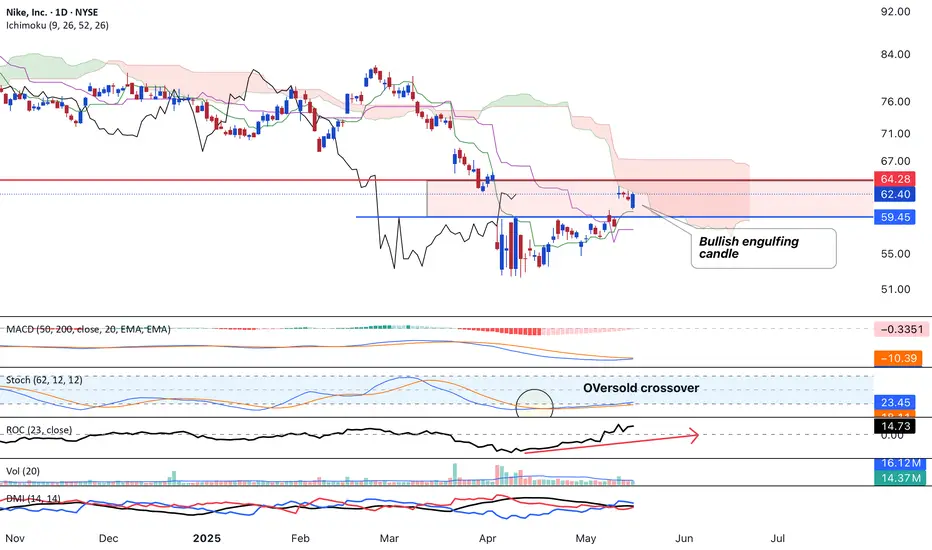Image resolution: width=932 pixels, height=550 pixels.
Task: Click the blue 62.40 current price label
Action: coord(895,194)
